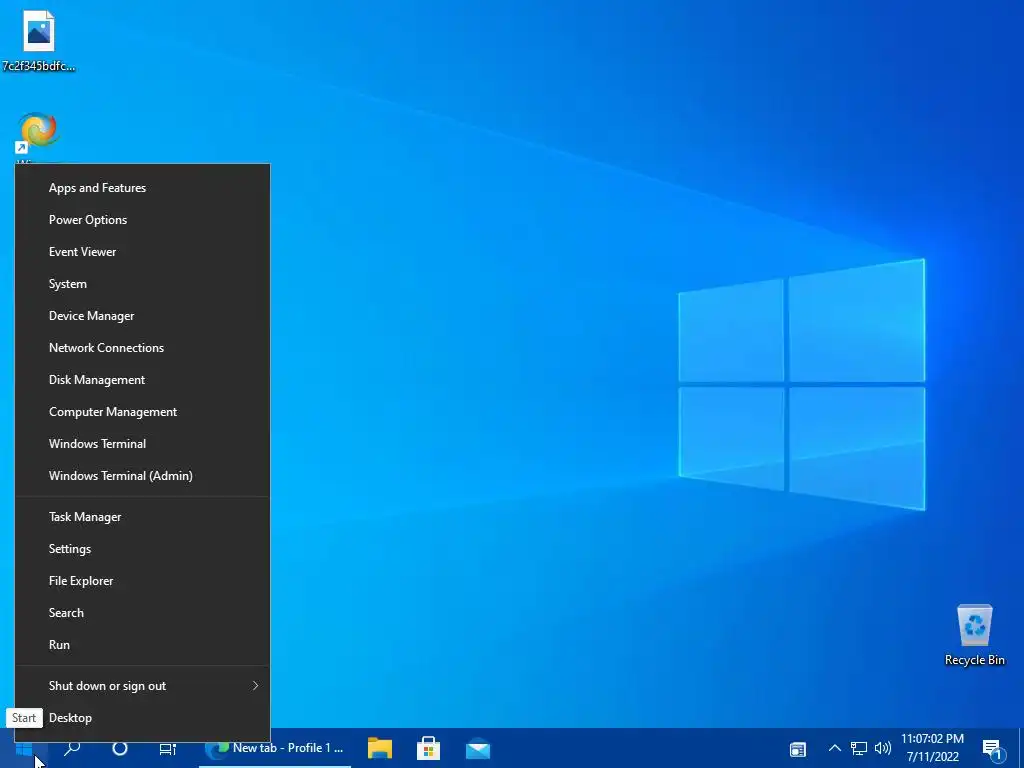Select Search in the context menu

[x=142, y=613]
